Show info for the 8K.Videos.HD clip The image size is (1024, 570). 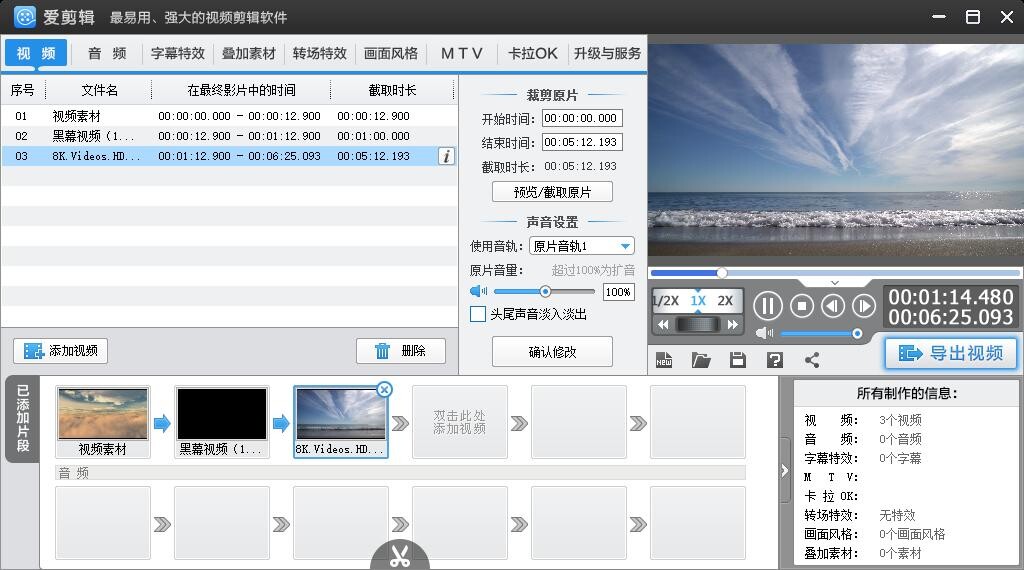[446, 156]
